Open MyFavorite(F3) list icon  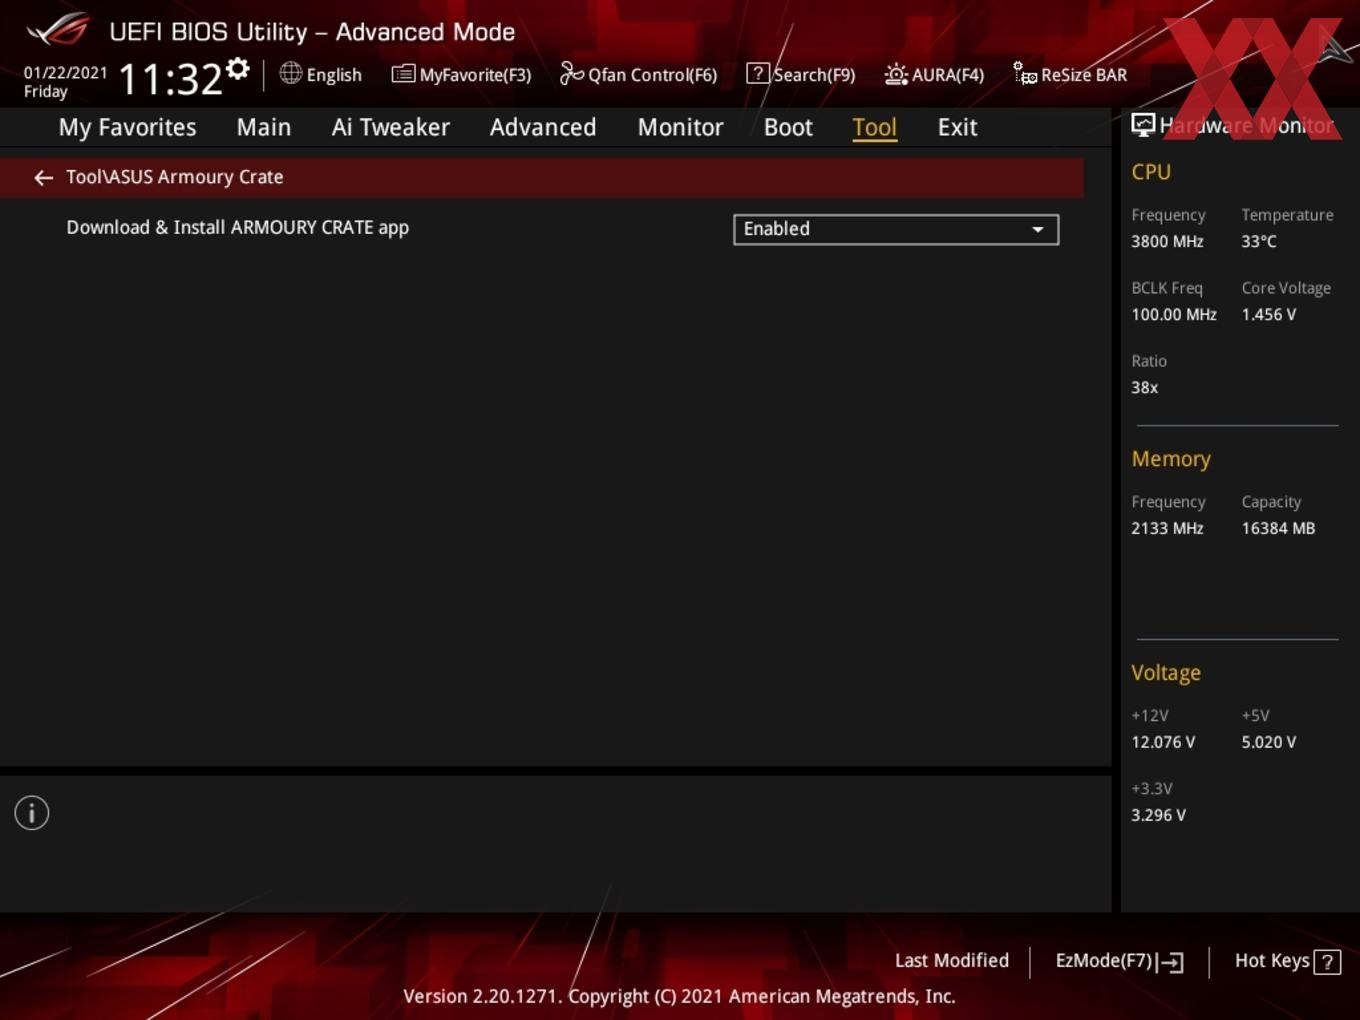403,74
